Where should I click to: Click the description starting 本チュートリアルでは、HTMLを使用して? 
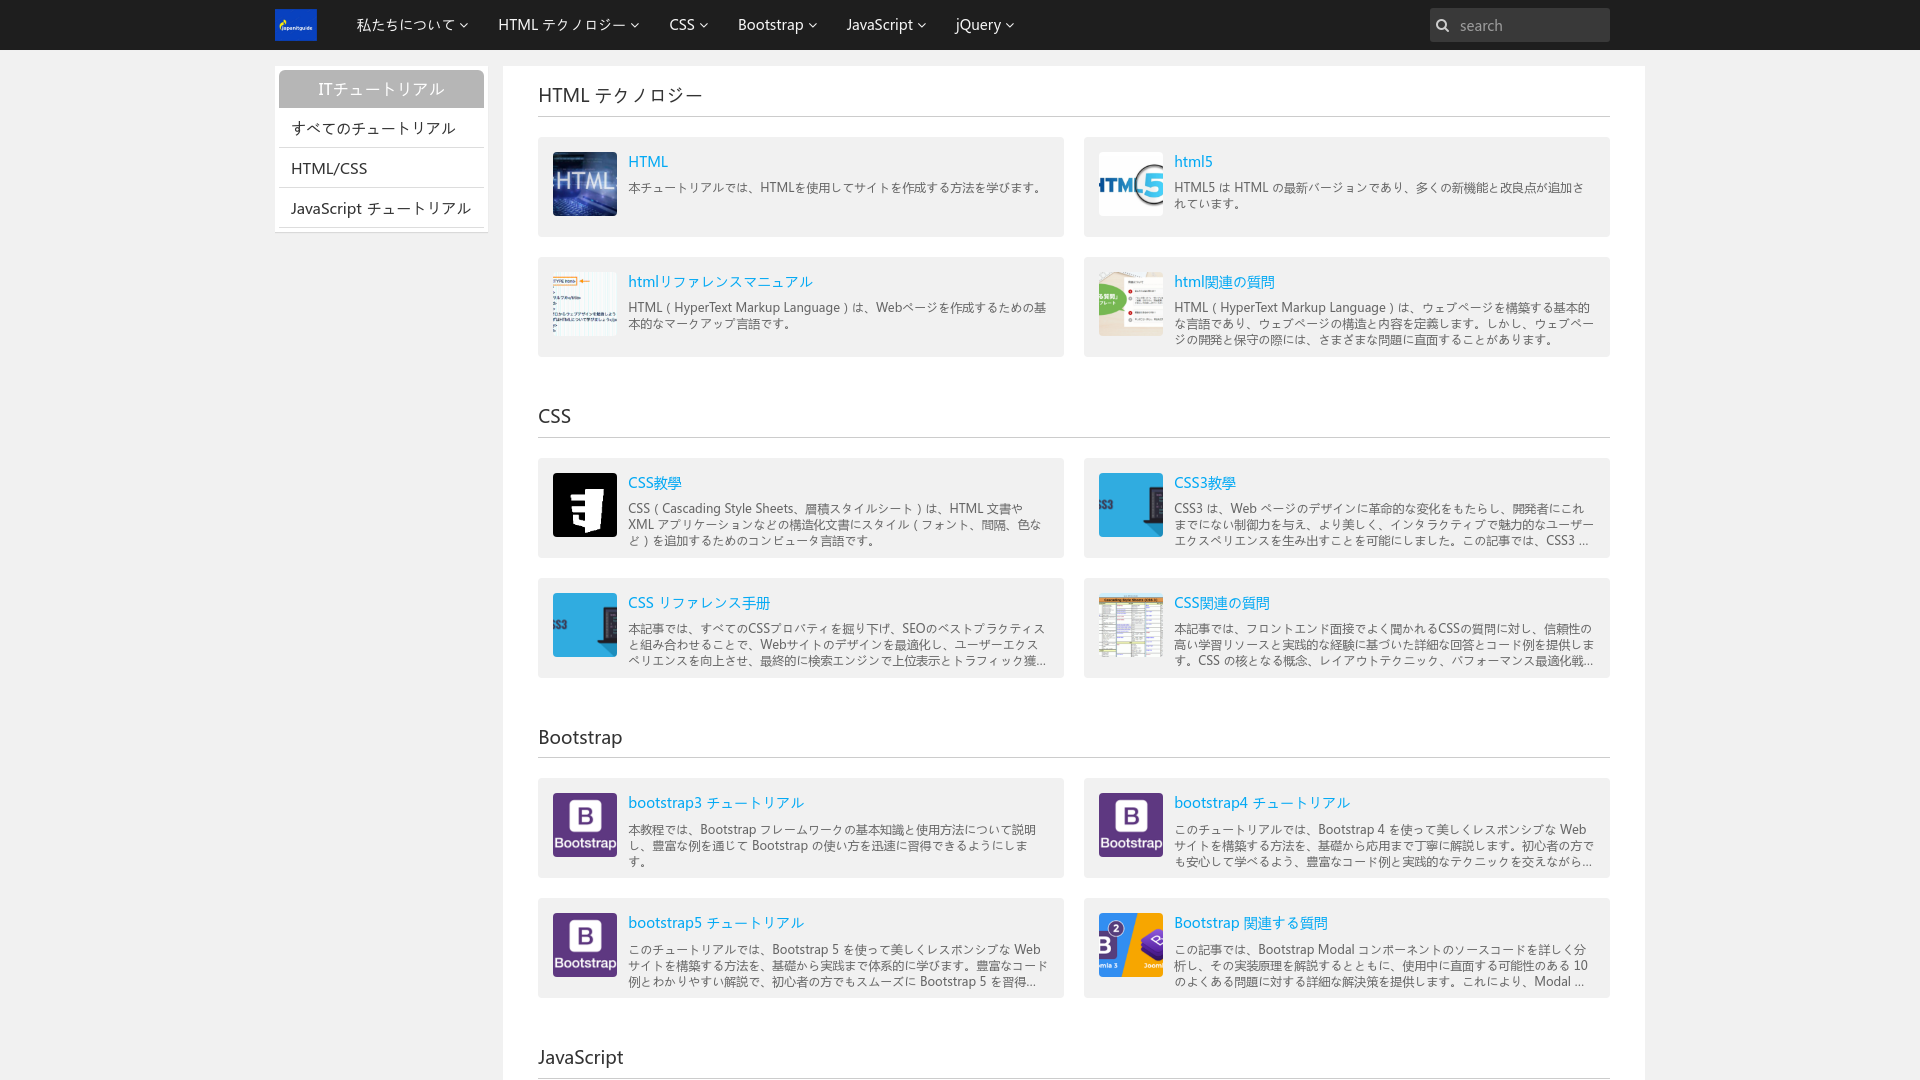[836, 188]
